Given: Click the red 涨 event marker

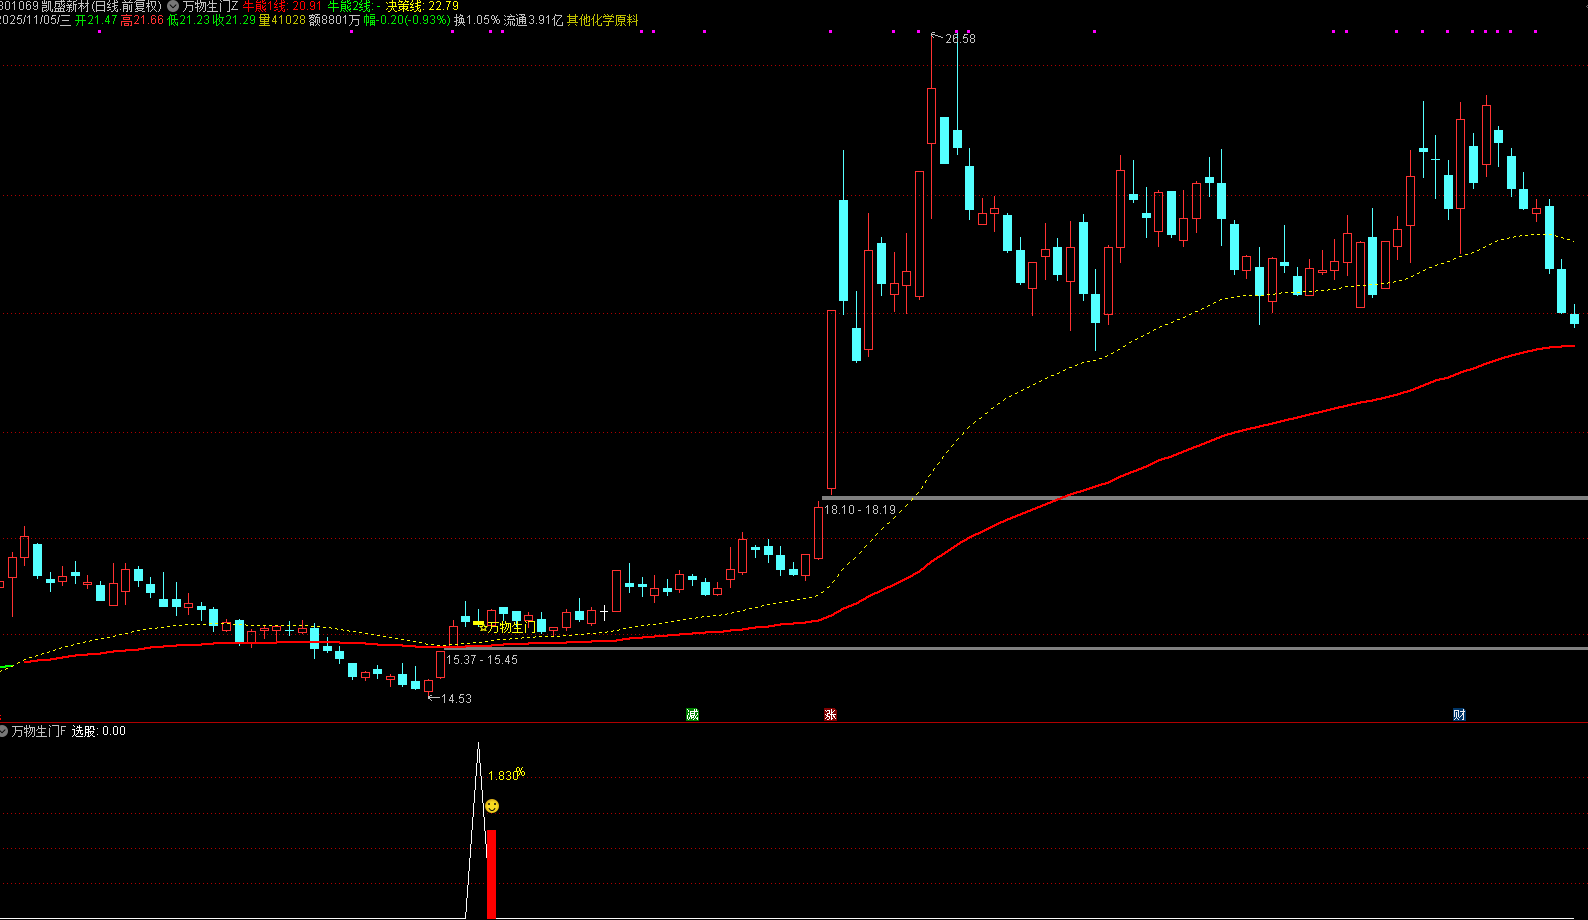Looking at the screenshot, I should 830,714.
